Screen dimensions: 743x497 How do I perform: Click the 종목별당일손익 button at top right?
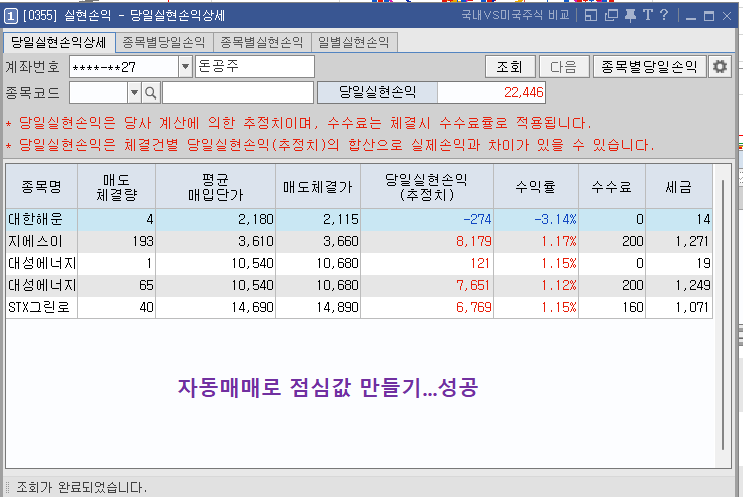650,67
